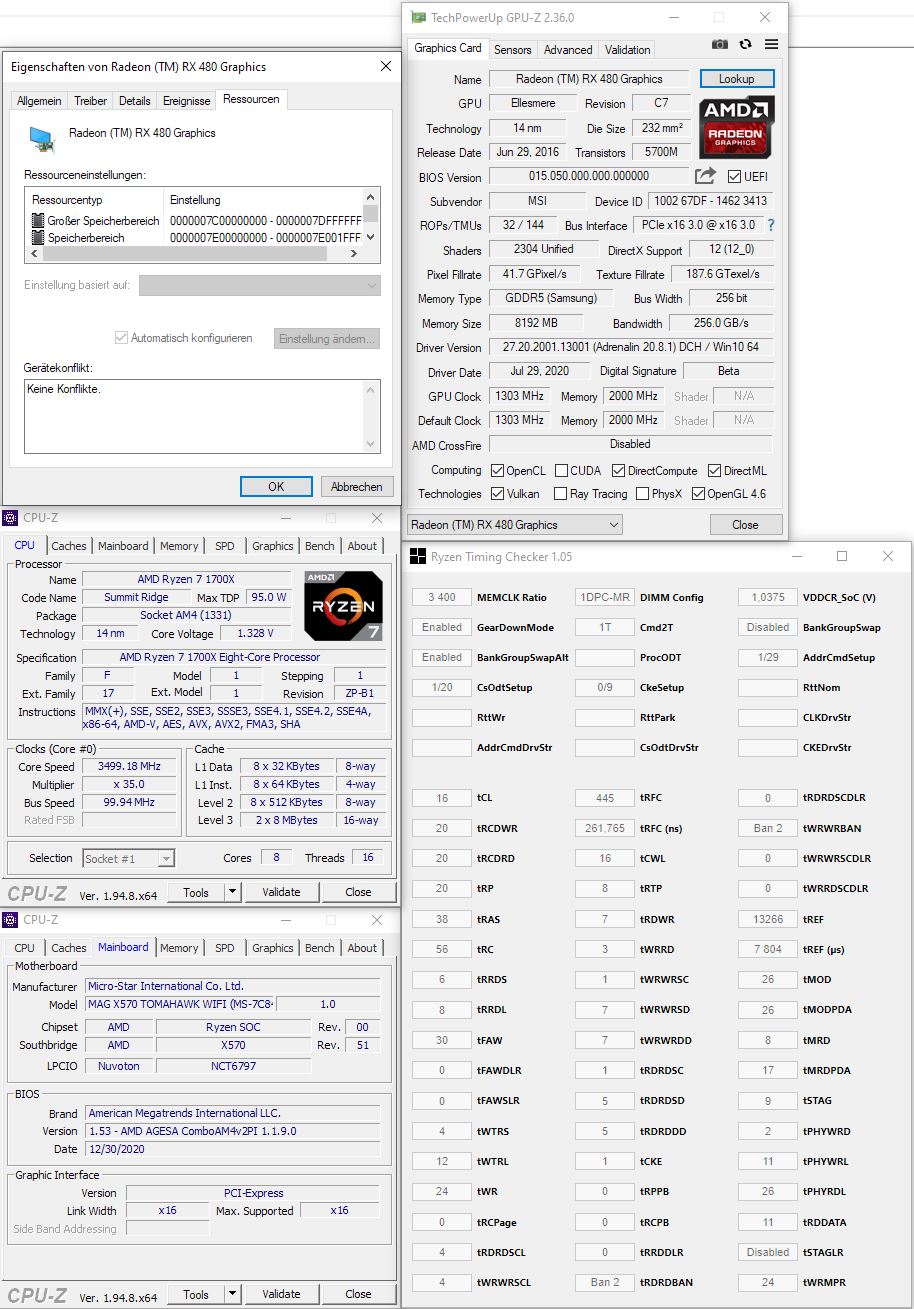Click Close in the lower CPU-Z window

358,1293
